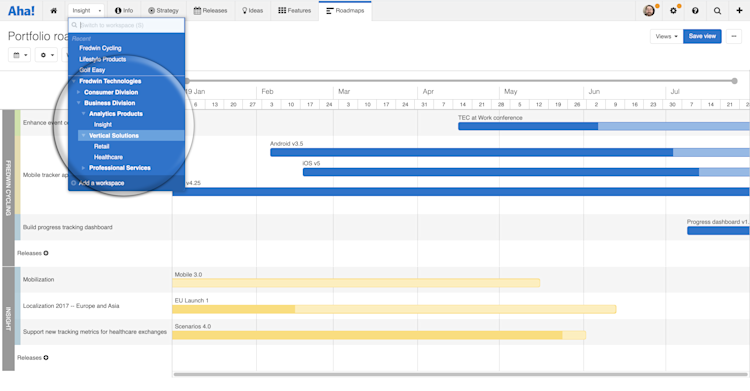The width and height of the screenshot is (750, 391).
Task: Select Retail workspace
Action: coord(101,146)
